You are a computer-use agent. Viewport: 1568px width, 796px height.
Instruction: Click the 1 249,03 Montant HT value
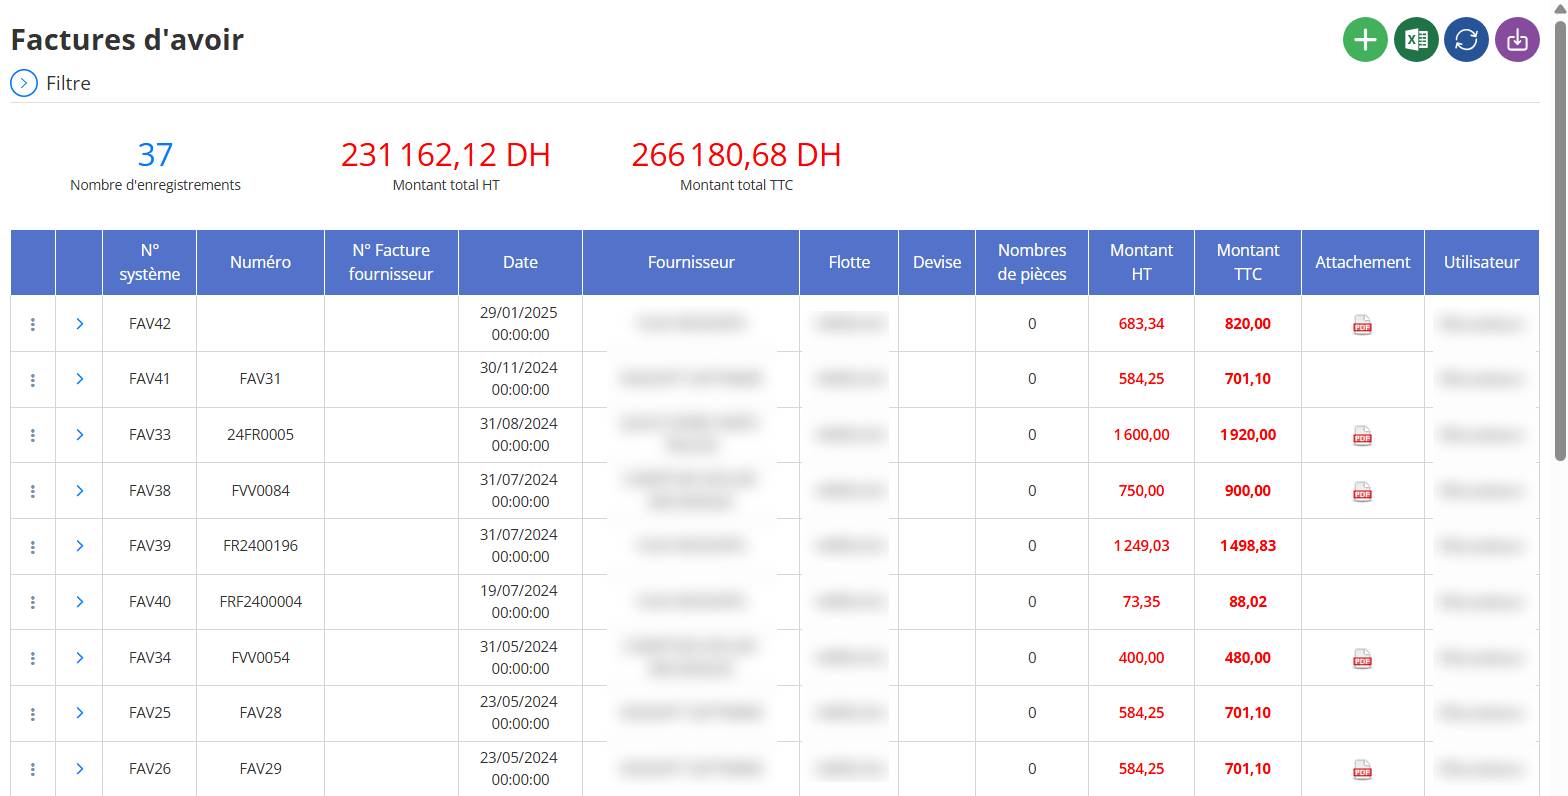1141,546
